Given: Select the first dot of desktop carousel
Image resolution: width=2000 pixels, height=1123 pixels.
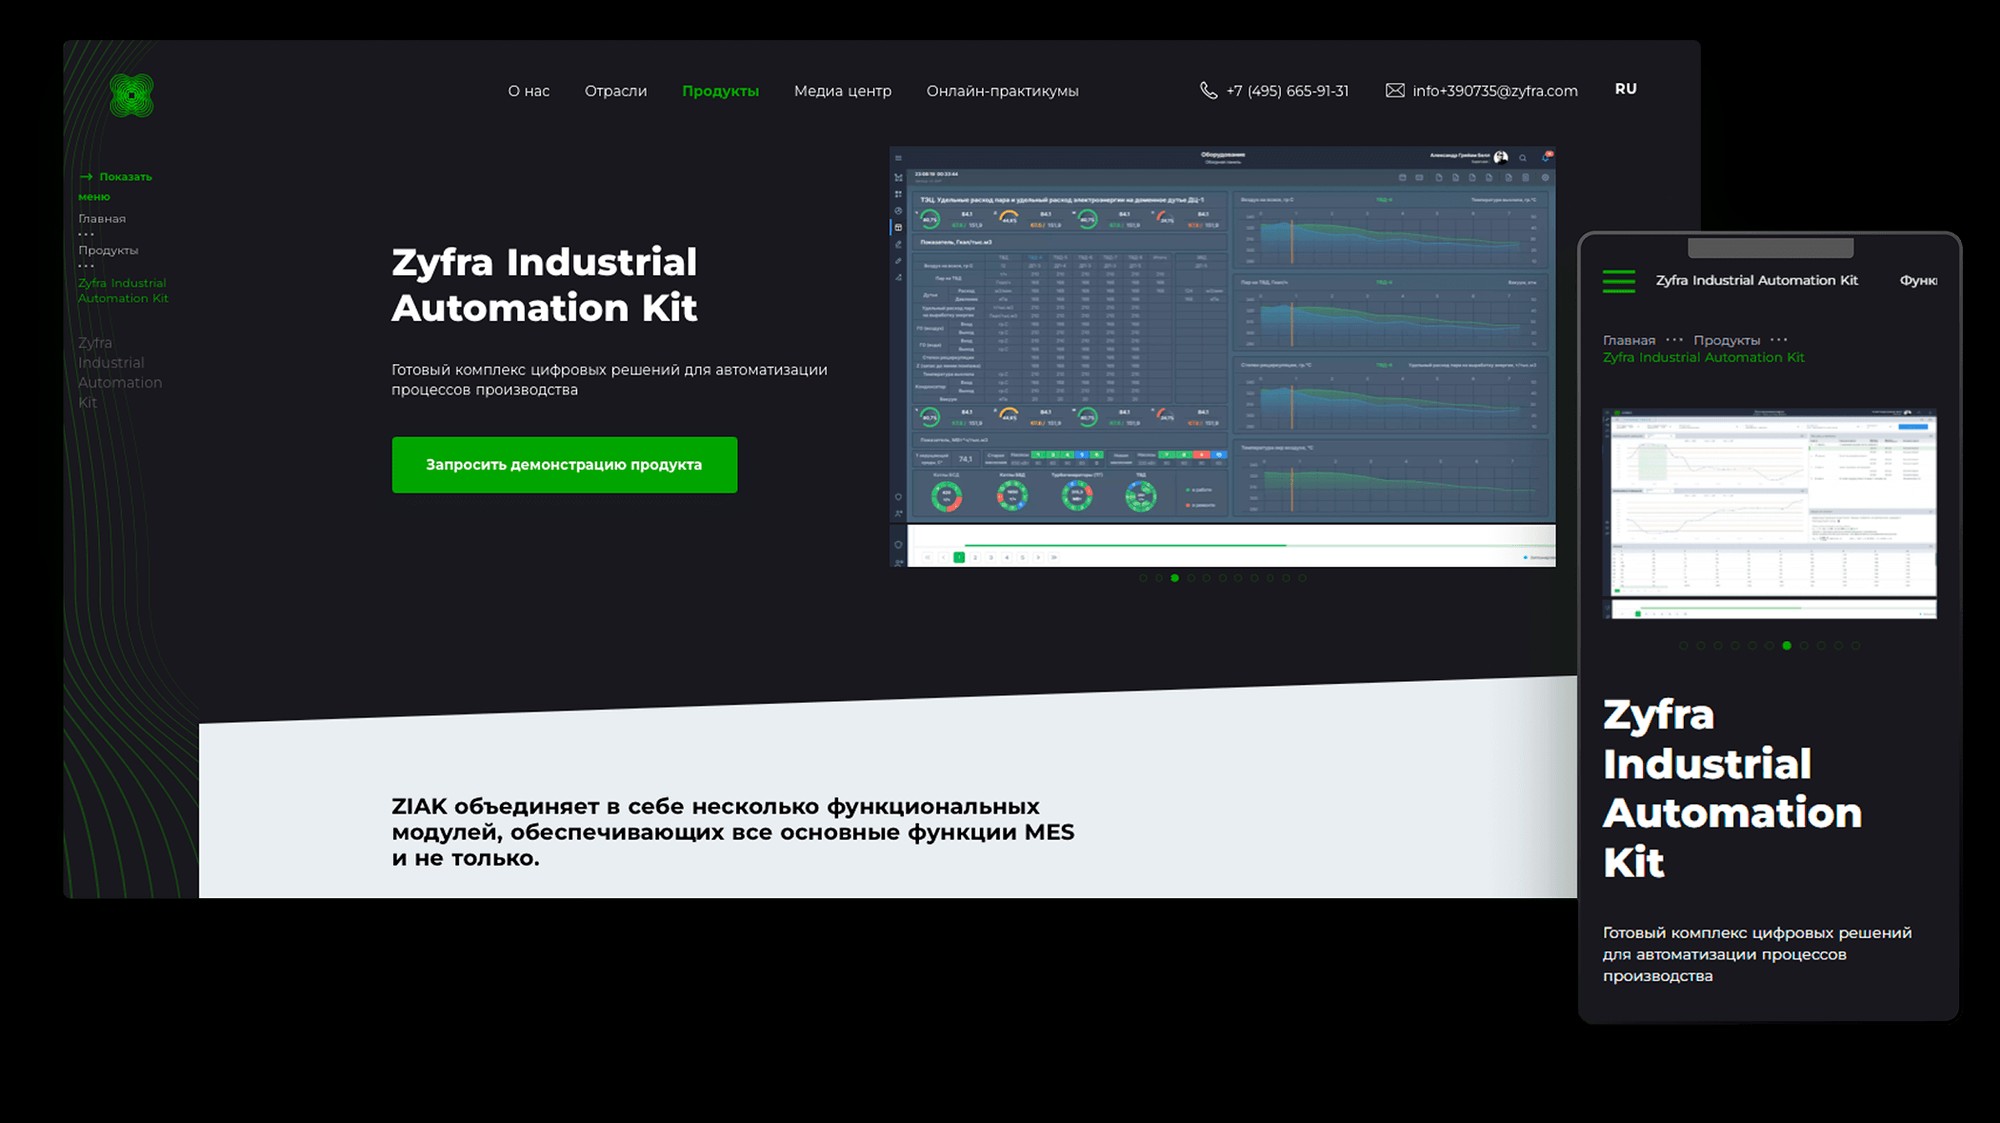Looking at the screenshot, I should click(1143, 578).
